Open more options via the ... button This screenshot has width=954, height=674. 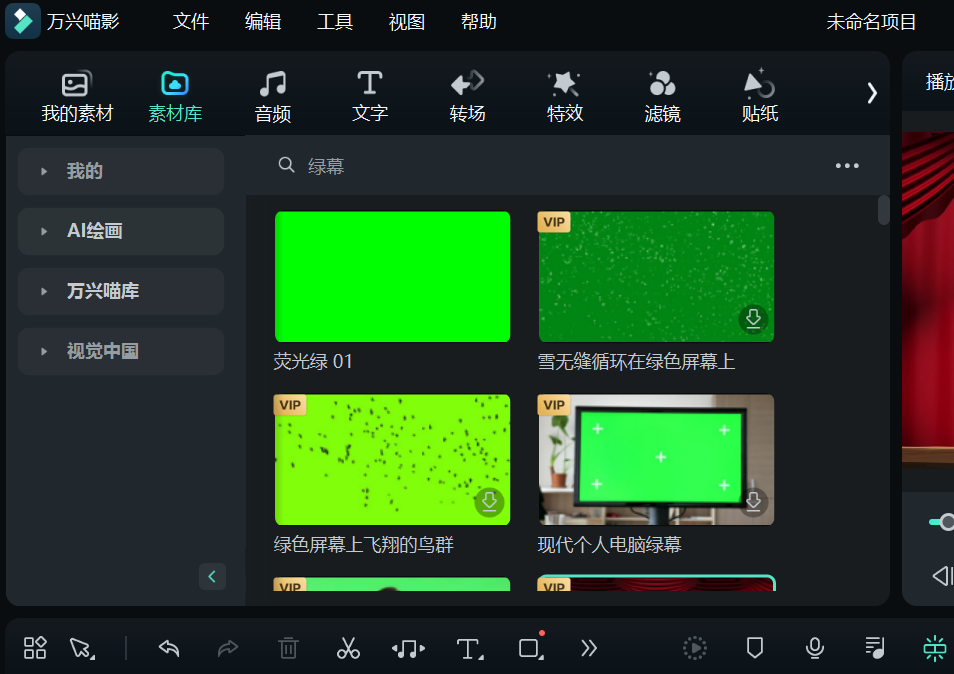click(847, 165)
